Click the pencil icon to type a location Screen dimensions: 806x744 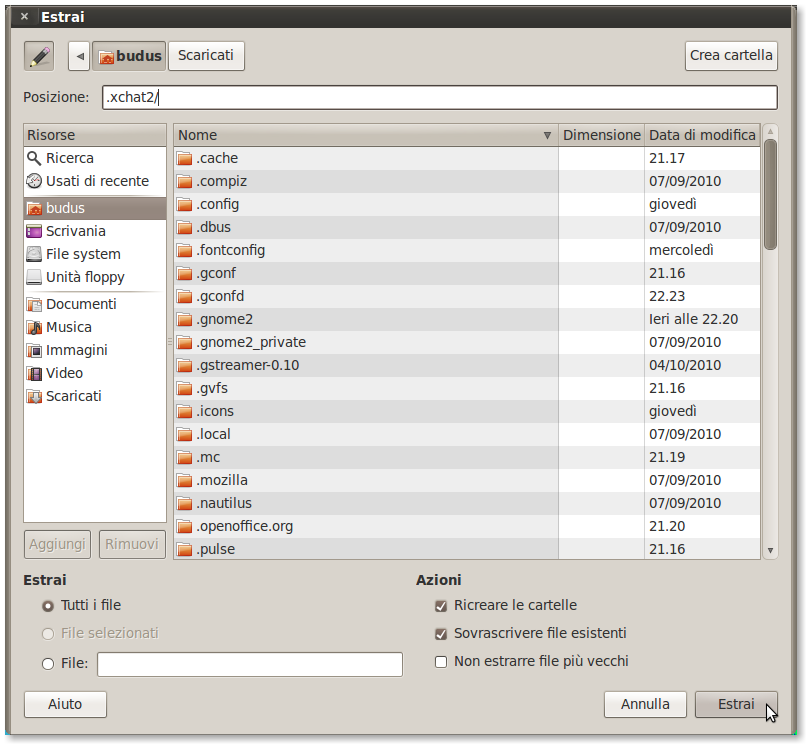click(x=38, y=55)
